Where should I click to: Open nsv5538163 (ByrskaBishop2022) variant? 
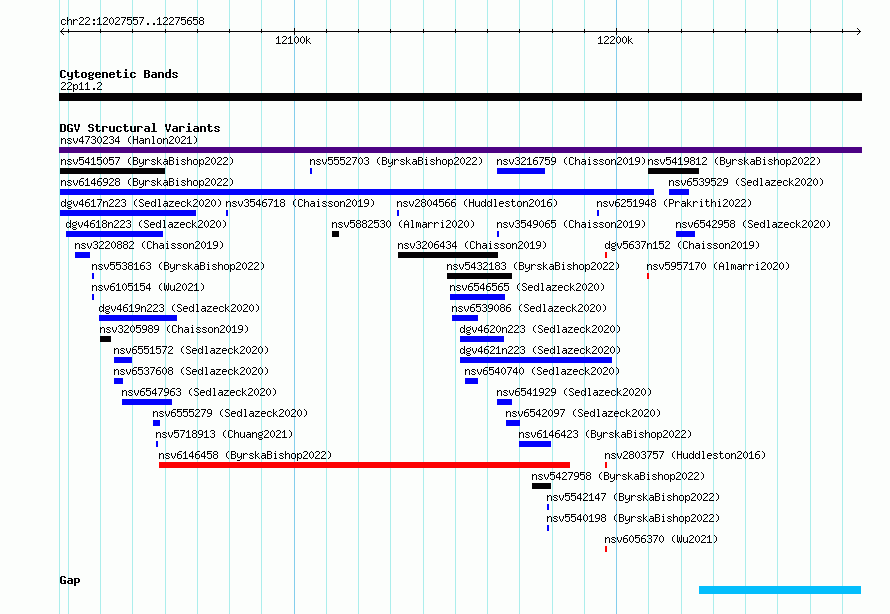tap(178, 266)
